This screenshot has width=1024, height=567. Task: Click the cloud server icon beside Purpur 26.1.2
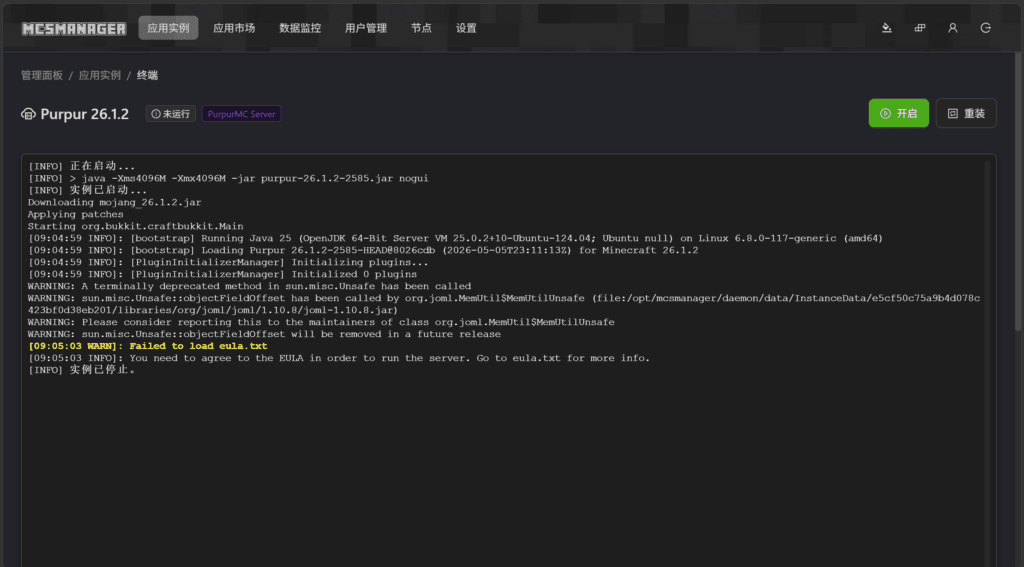(x=28, y=114)
